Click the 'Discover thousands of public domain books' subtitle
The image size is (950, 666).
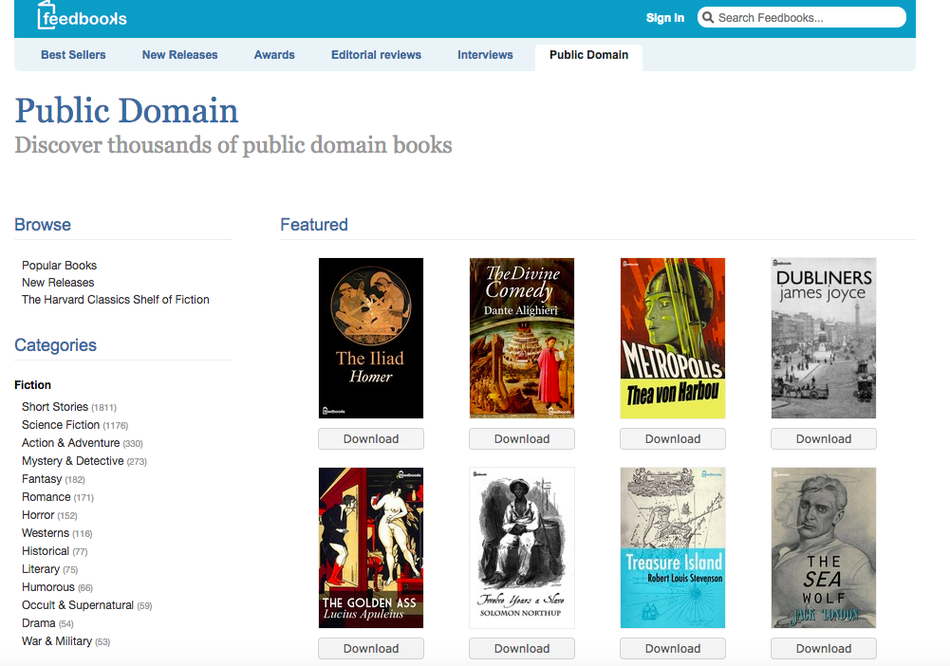click(233, 145)
